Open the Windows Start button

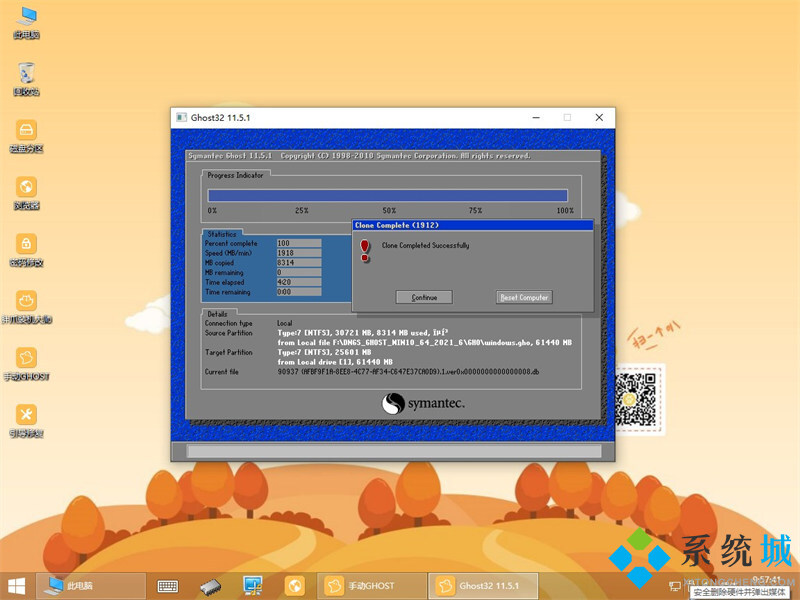coord(16,586)
